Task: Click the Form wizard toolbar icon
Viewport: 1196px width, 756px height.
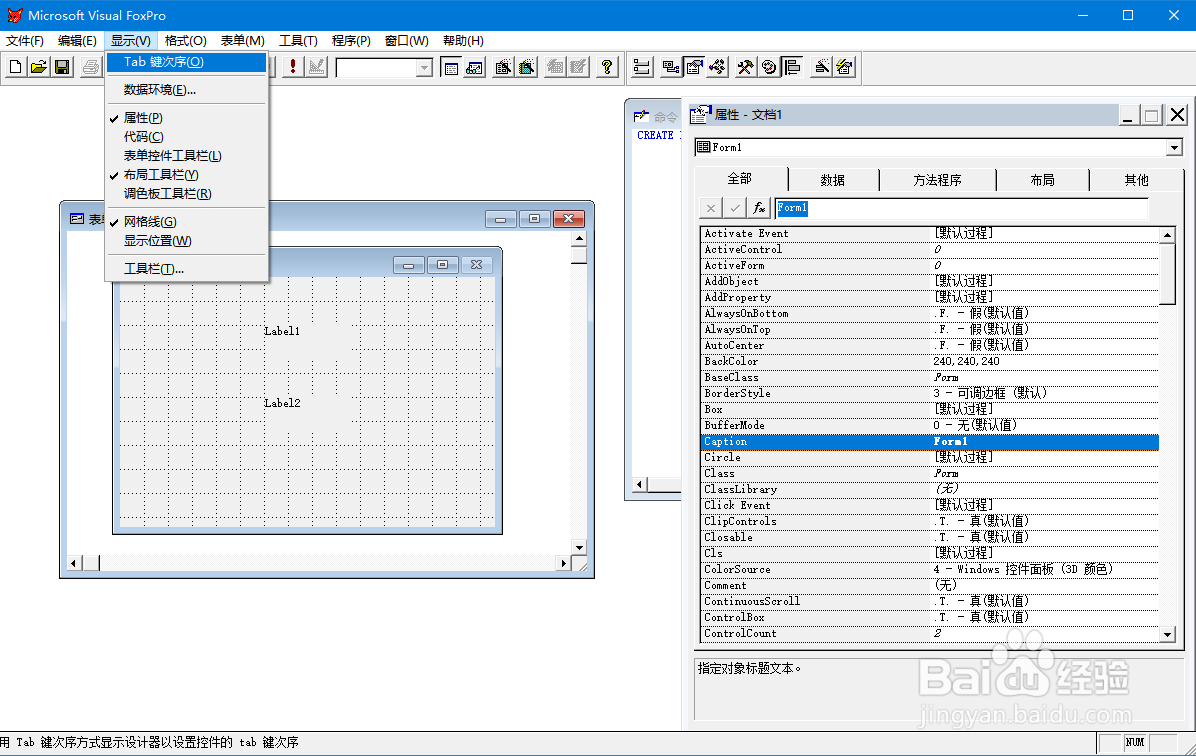Action: tap(503, 67)
